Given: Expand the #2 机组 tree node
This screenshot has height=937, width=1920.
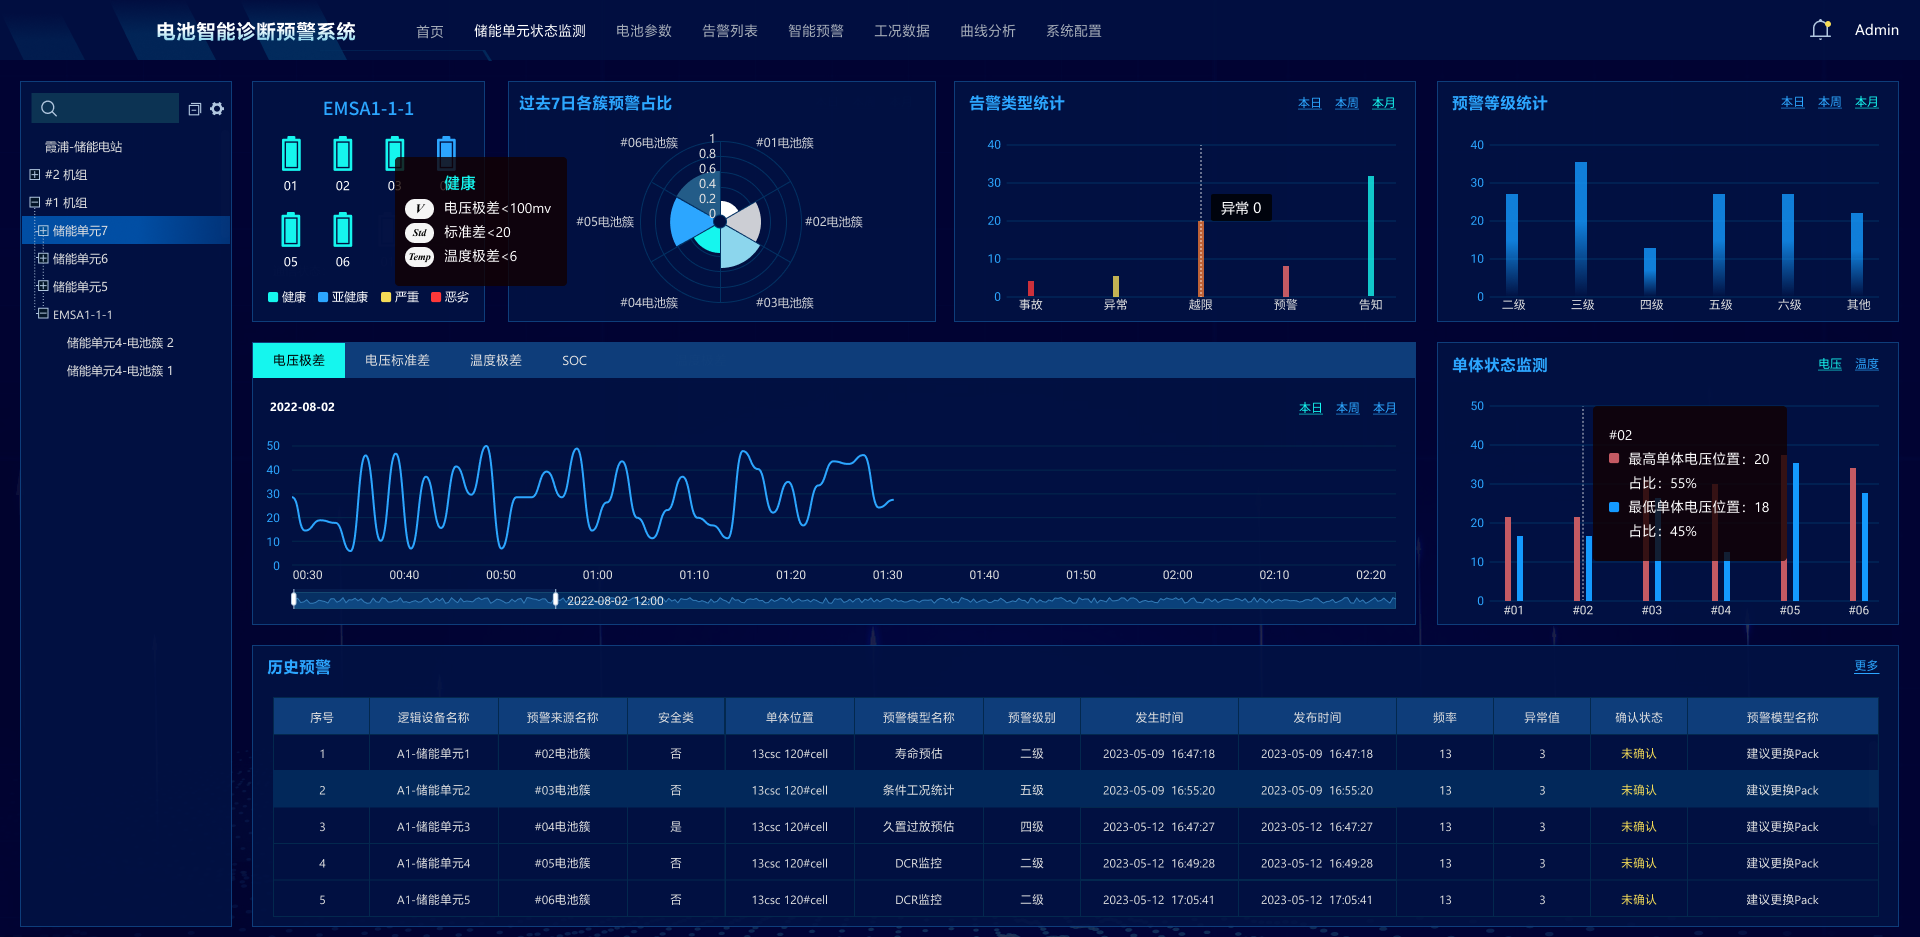Looking at the screenshot, I should coord(35,175).
